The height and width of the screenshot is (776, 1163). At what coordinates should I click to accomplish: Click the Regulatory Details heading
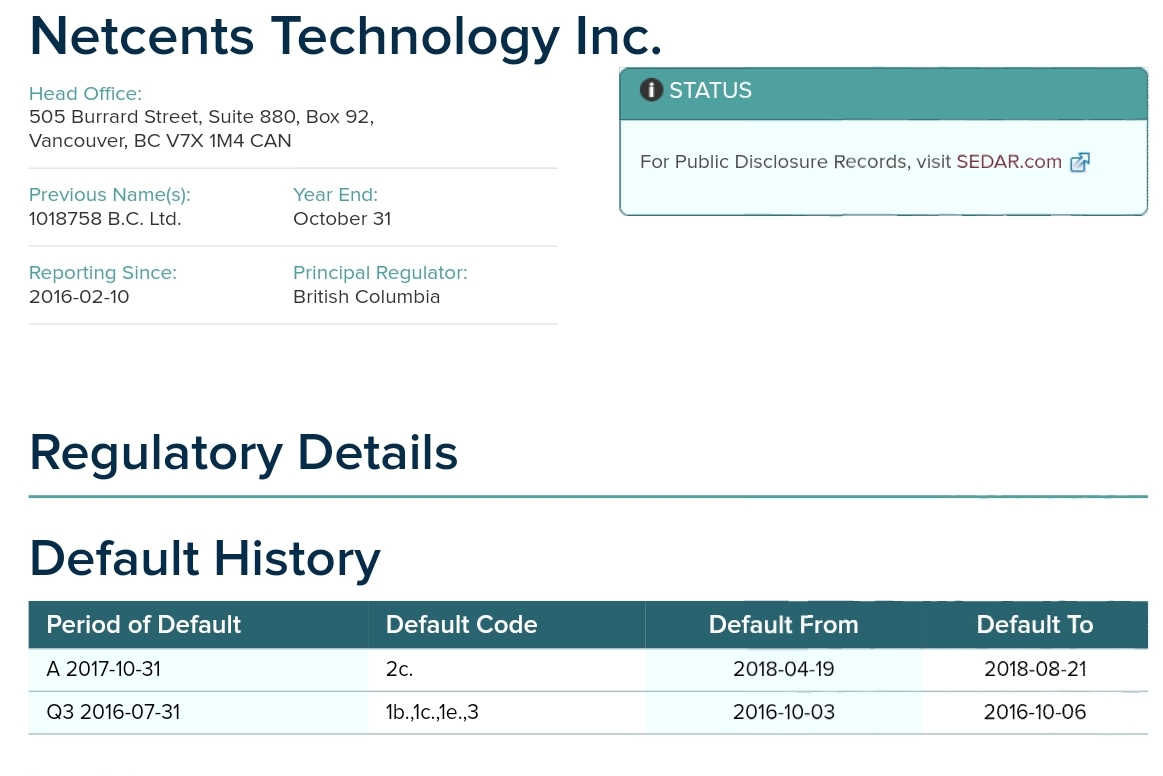(x=243, y=452)
